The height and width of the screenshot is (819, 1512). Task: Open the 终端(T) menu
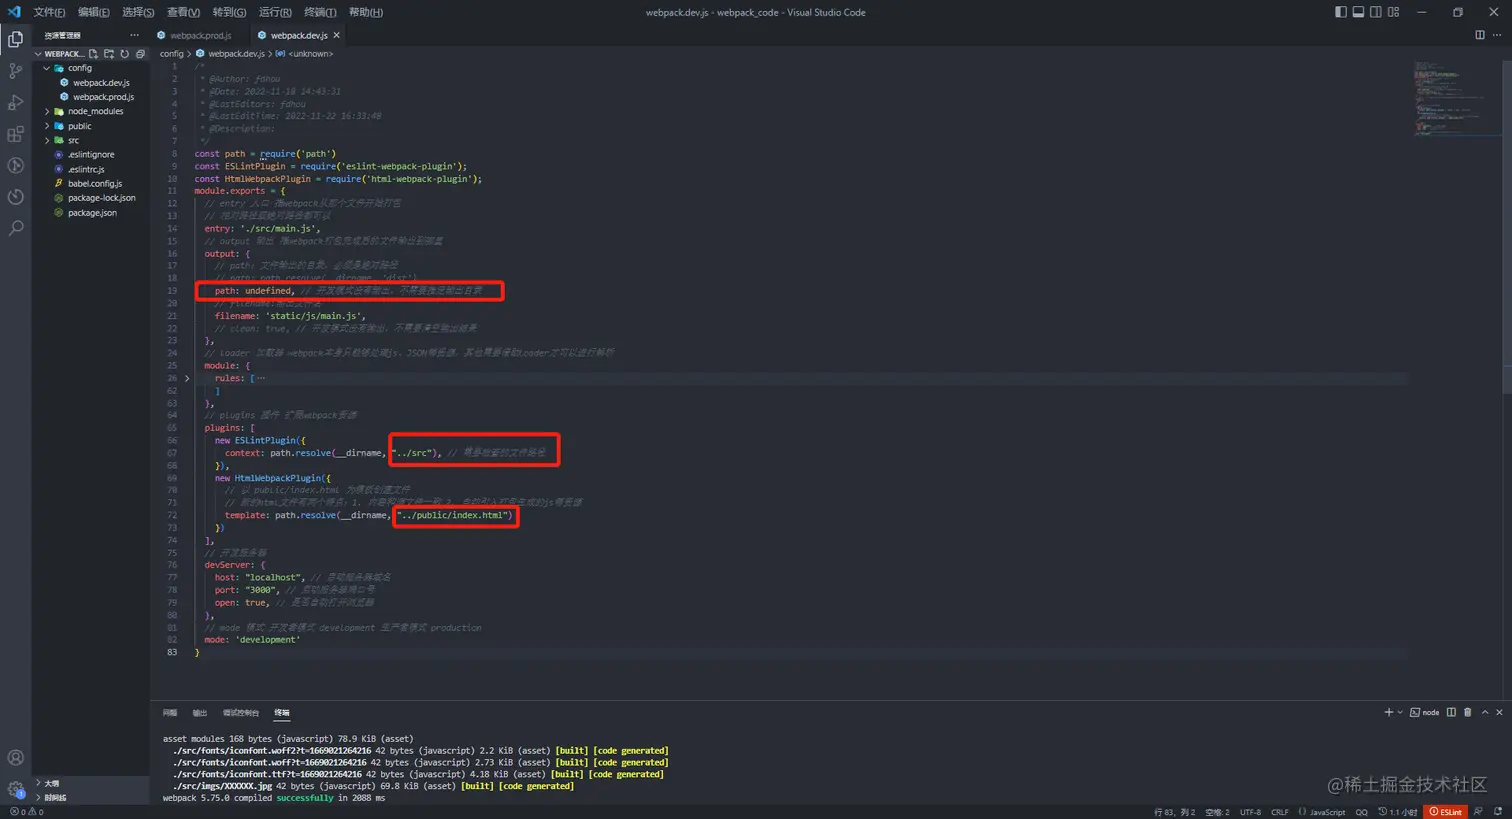[x=320, y=12]
